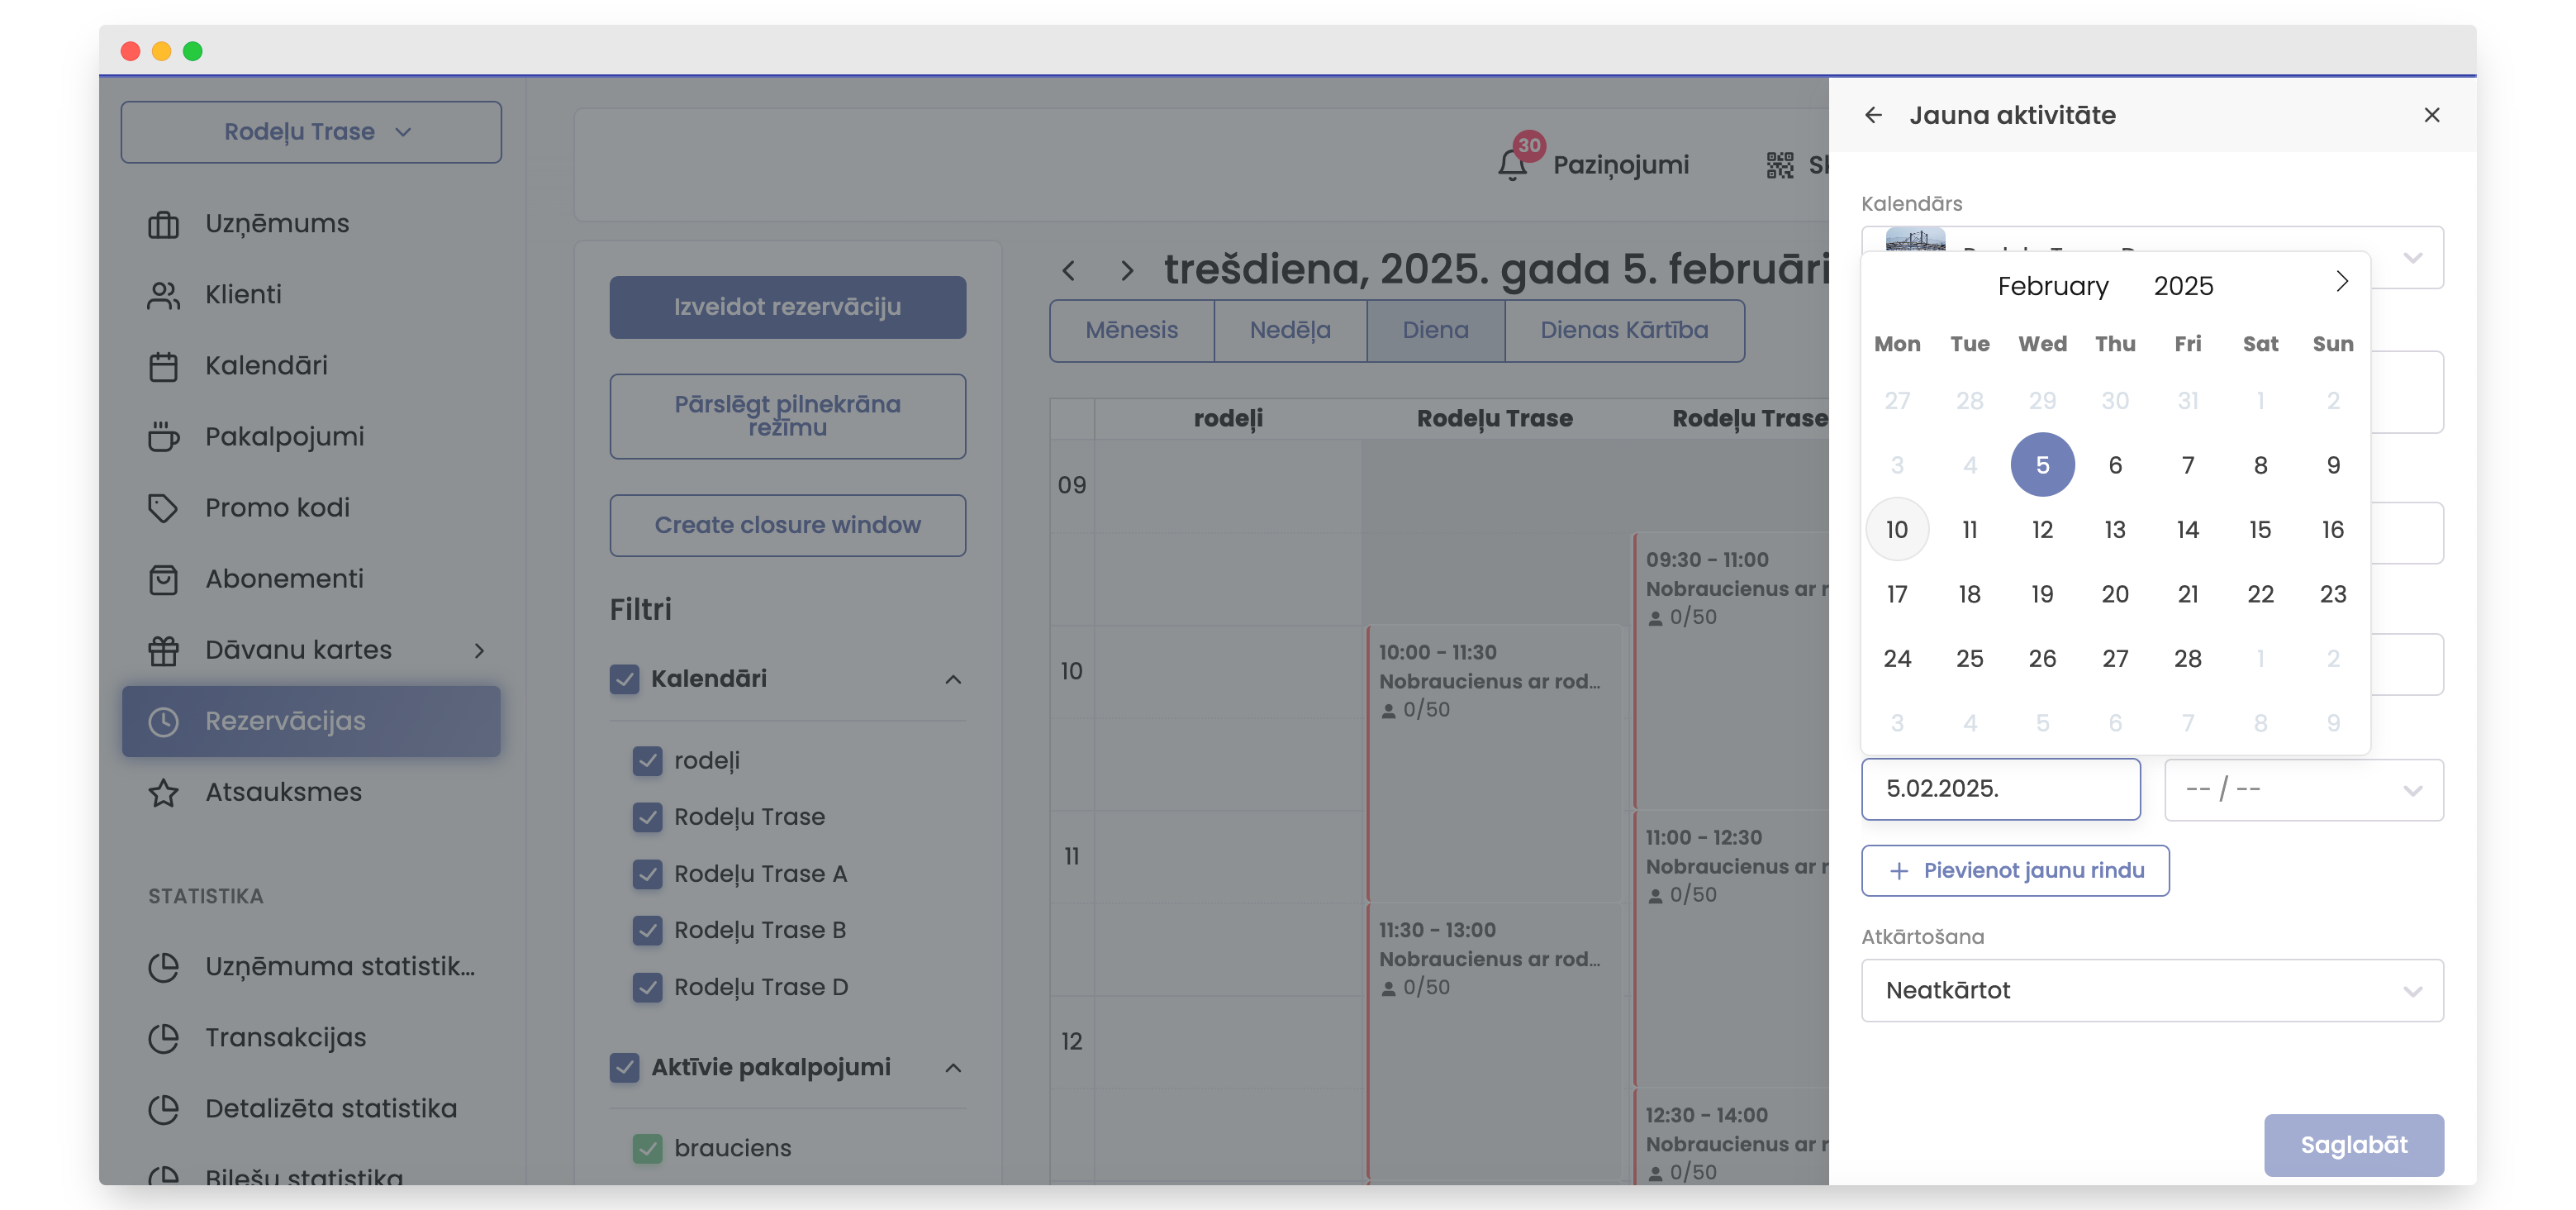The image size is (2576, 1210).
Task: Click the Atsauksmes star icon
Action: [x=163, y=792]
